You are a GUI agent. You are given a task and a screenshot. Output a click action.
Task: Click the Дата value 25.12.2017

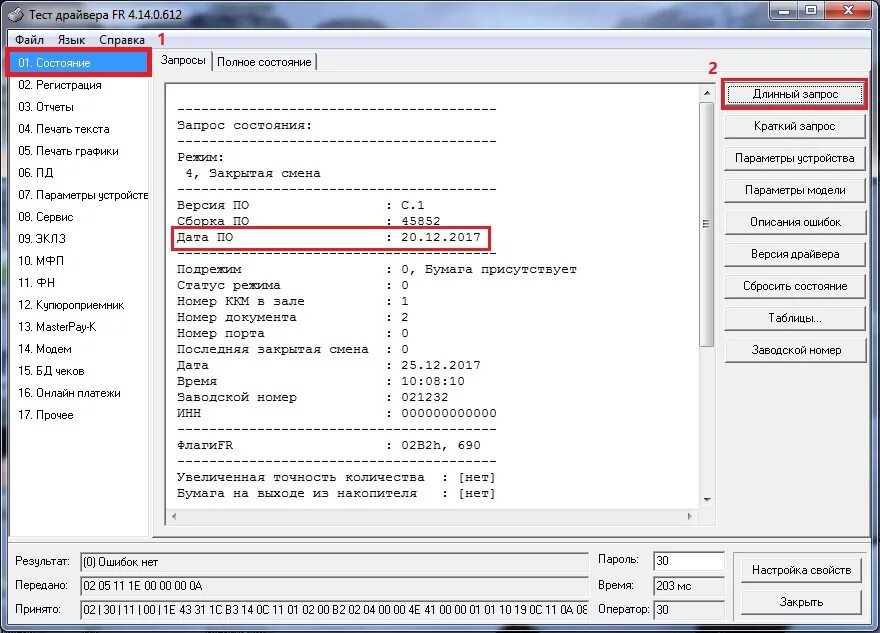pos(441,365)
